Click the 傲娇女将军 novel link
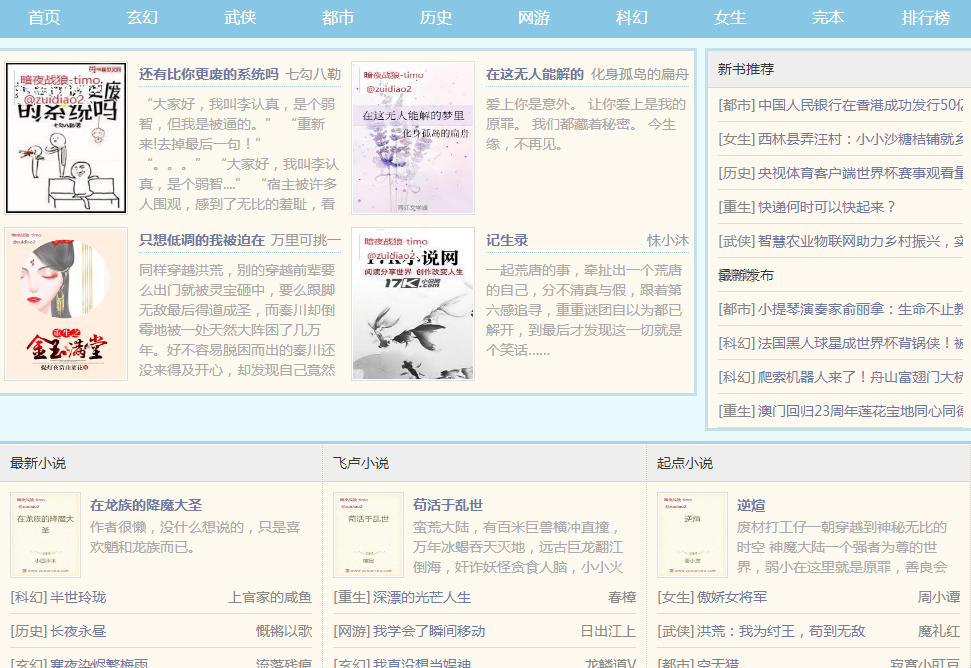The image size is (971, 668). (x=731, y=597)
